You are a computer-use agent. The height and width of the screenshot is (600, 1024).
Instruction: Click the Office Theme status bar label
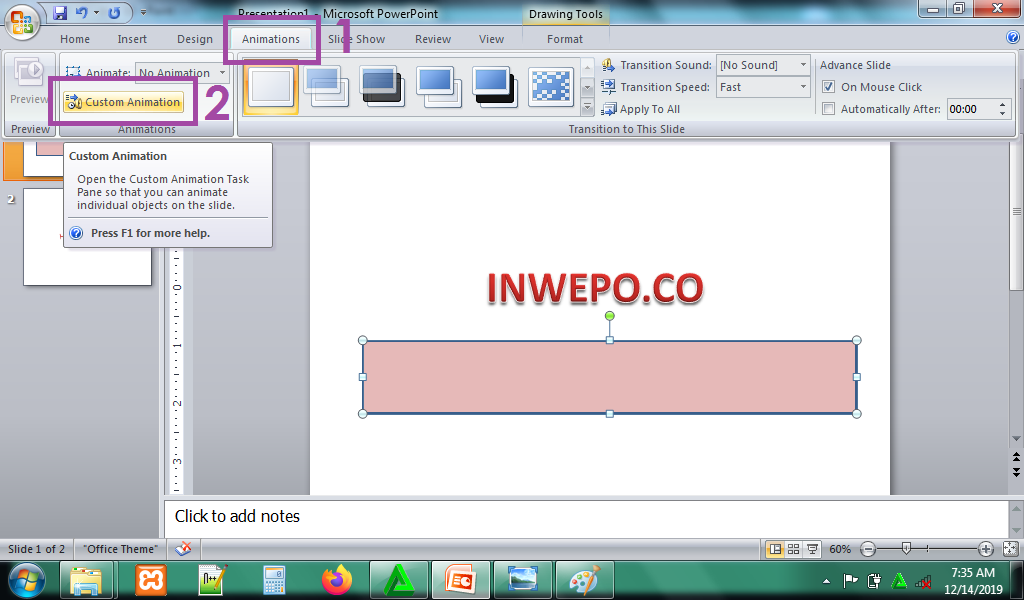click(x=120, y=549)
